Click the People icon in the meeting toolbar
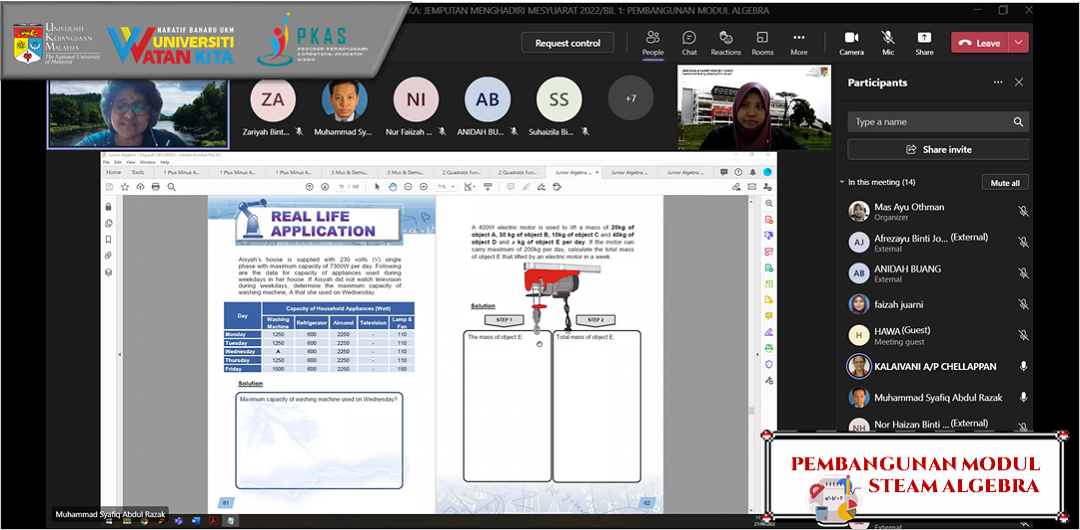This screenshot has width=1080, height=530. pyautogui.click(x=652, y=42)
